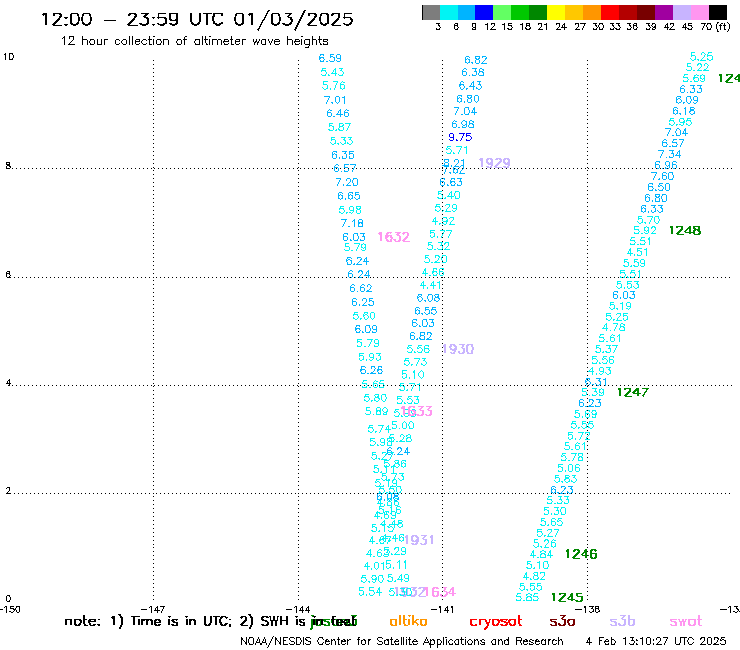Image resolution: width=740 pixels, height=650 pixels.
Task: Click the 6.18 wave height value
Action: [684, 111]
